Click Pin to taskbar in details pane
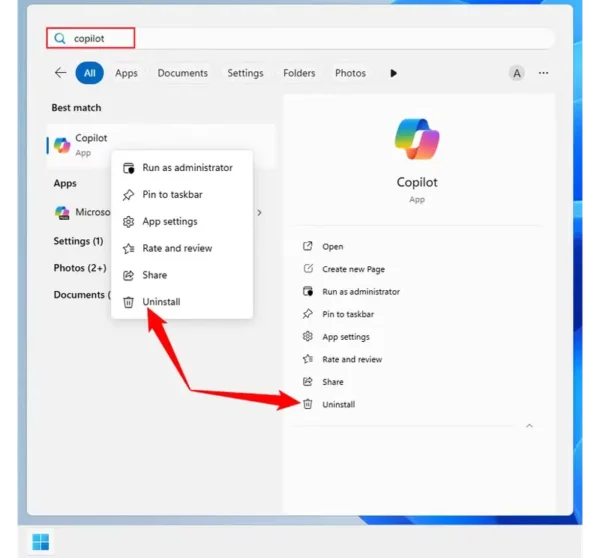Image resolution: width=600 pixels, height=558 pixels. tap(348, 314)
